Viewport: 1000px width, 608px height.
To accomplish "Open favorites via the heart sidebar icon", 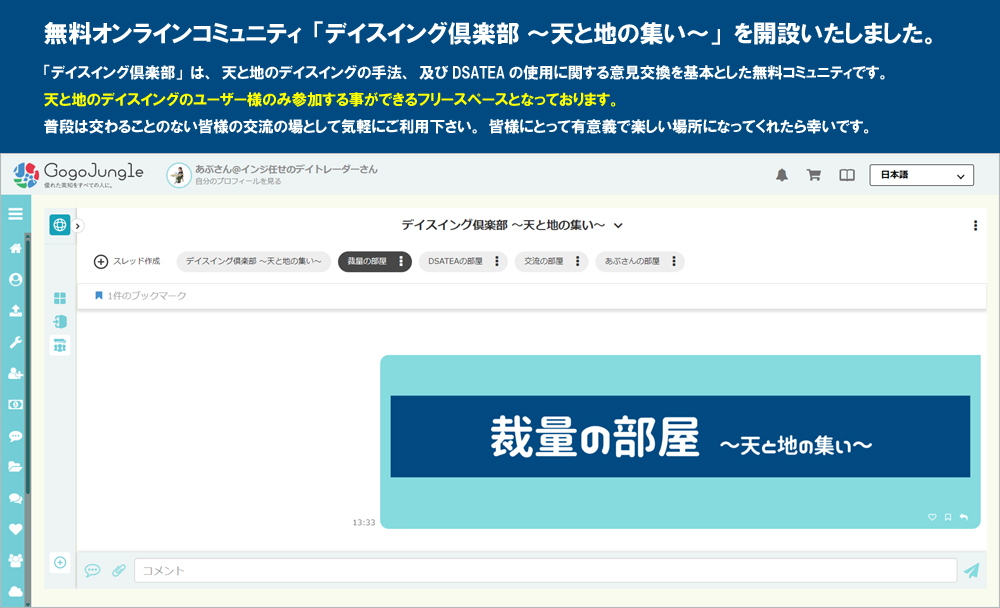I will tap(15, 529).
